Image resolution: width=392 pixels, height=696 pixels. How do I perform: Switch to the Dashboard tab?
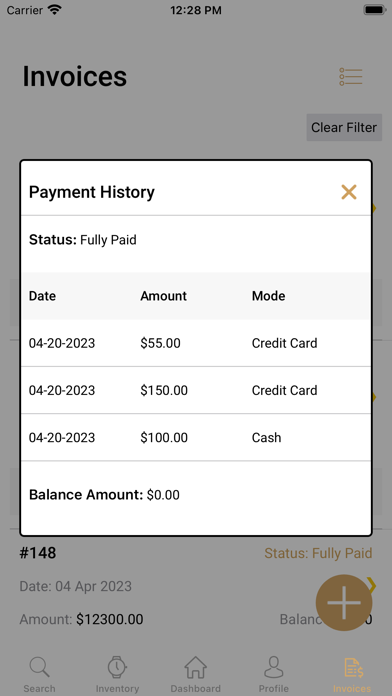tap(195, 675)
